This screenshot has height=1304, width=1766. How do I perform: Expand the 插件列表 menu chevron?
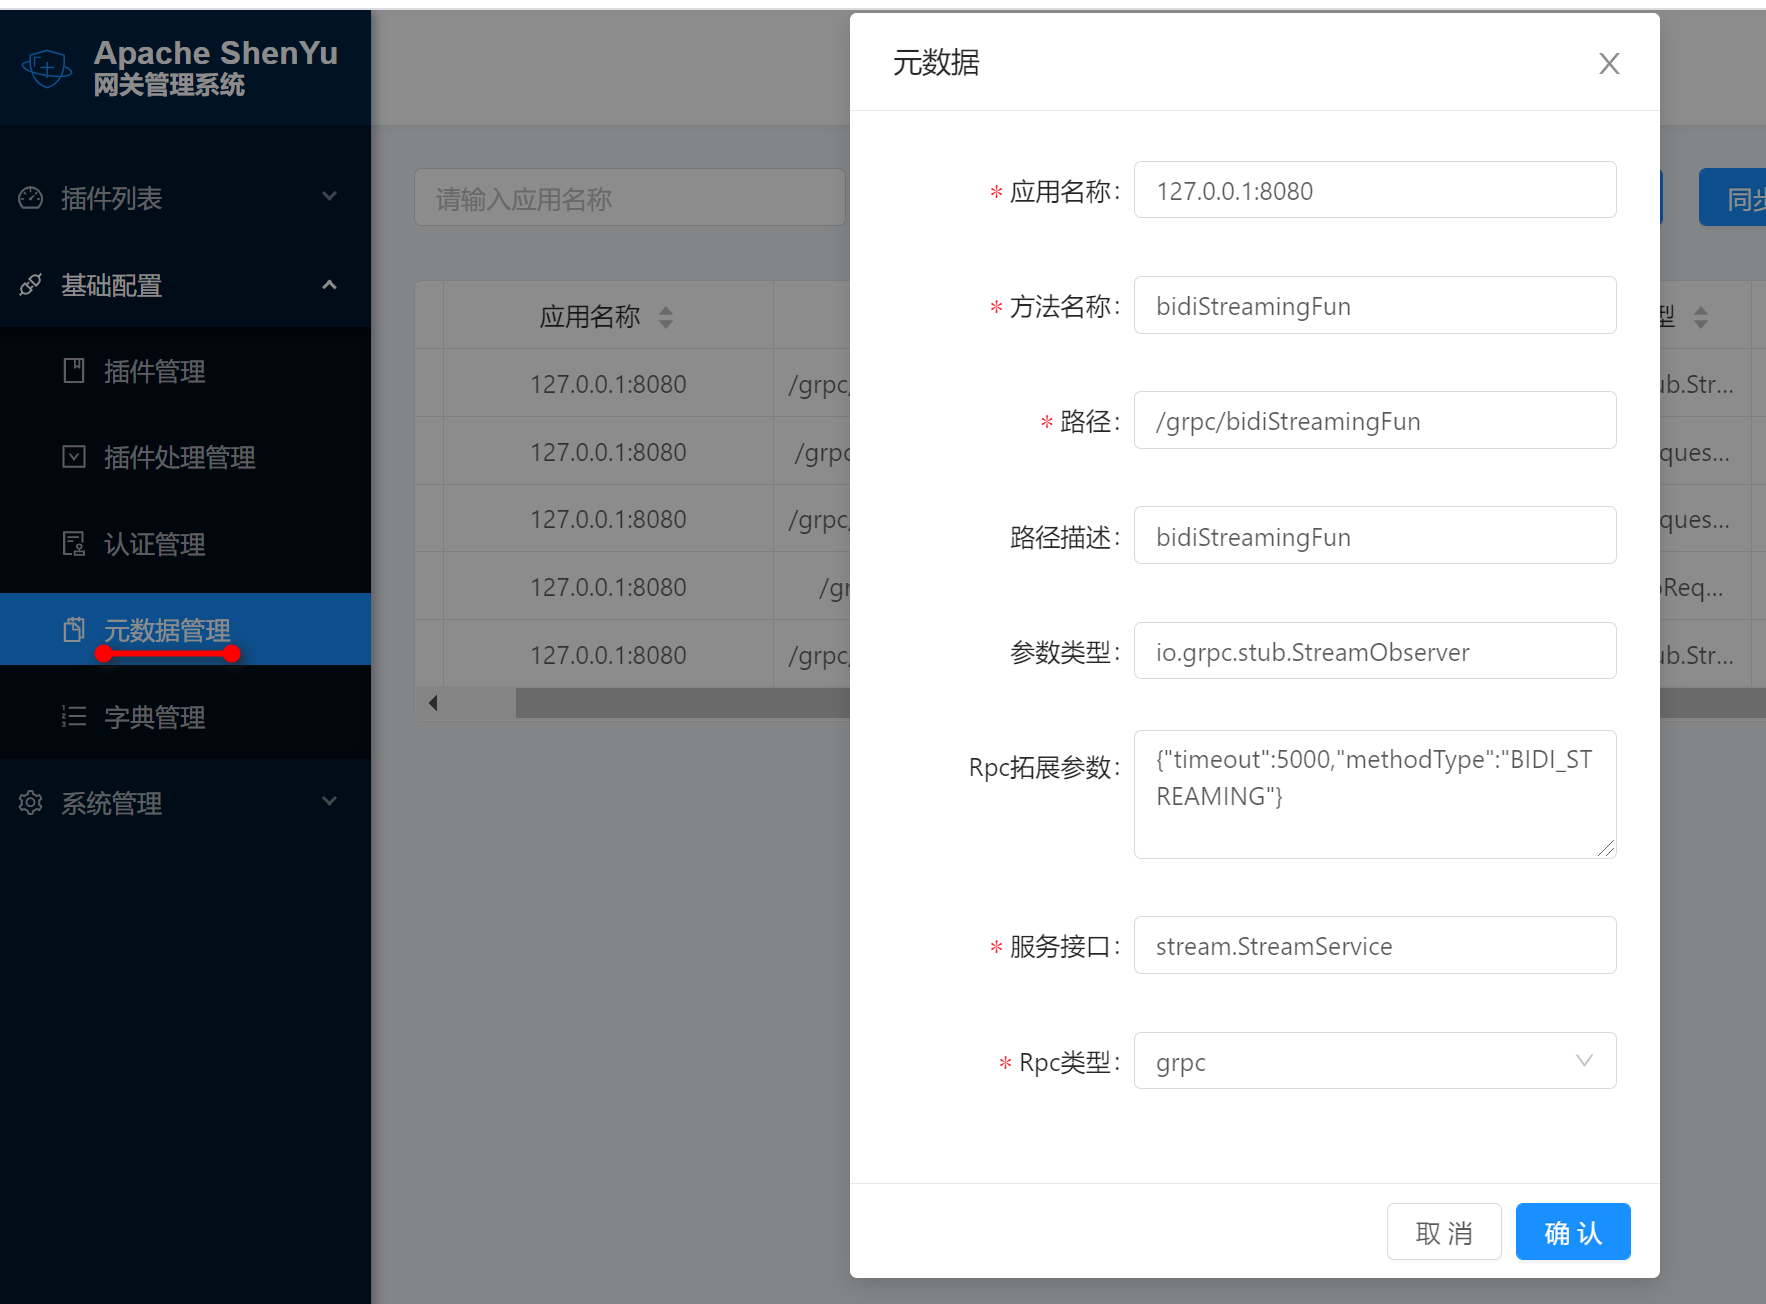click(329, 197)
